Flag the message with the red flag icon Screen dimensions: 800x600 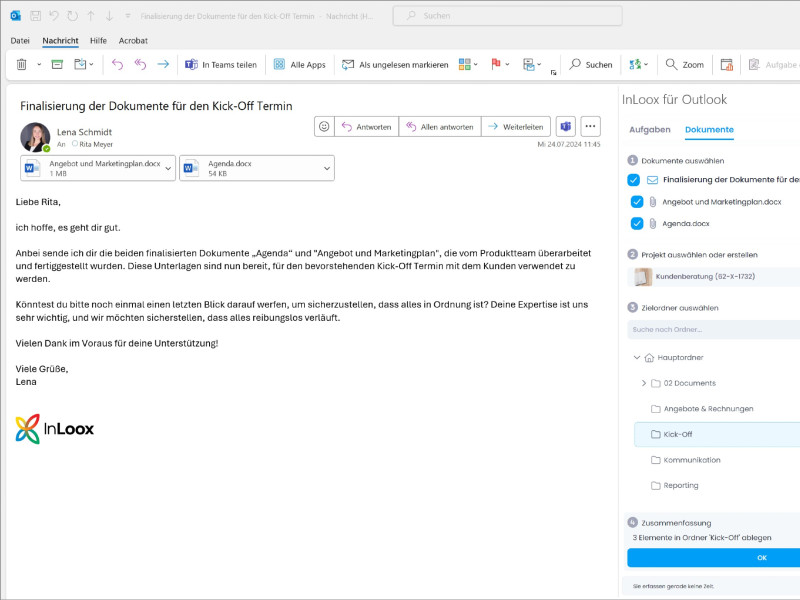click(495, 64)
